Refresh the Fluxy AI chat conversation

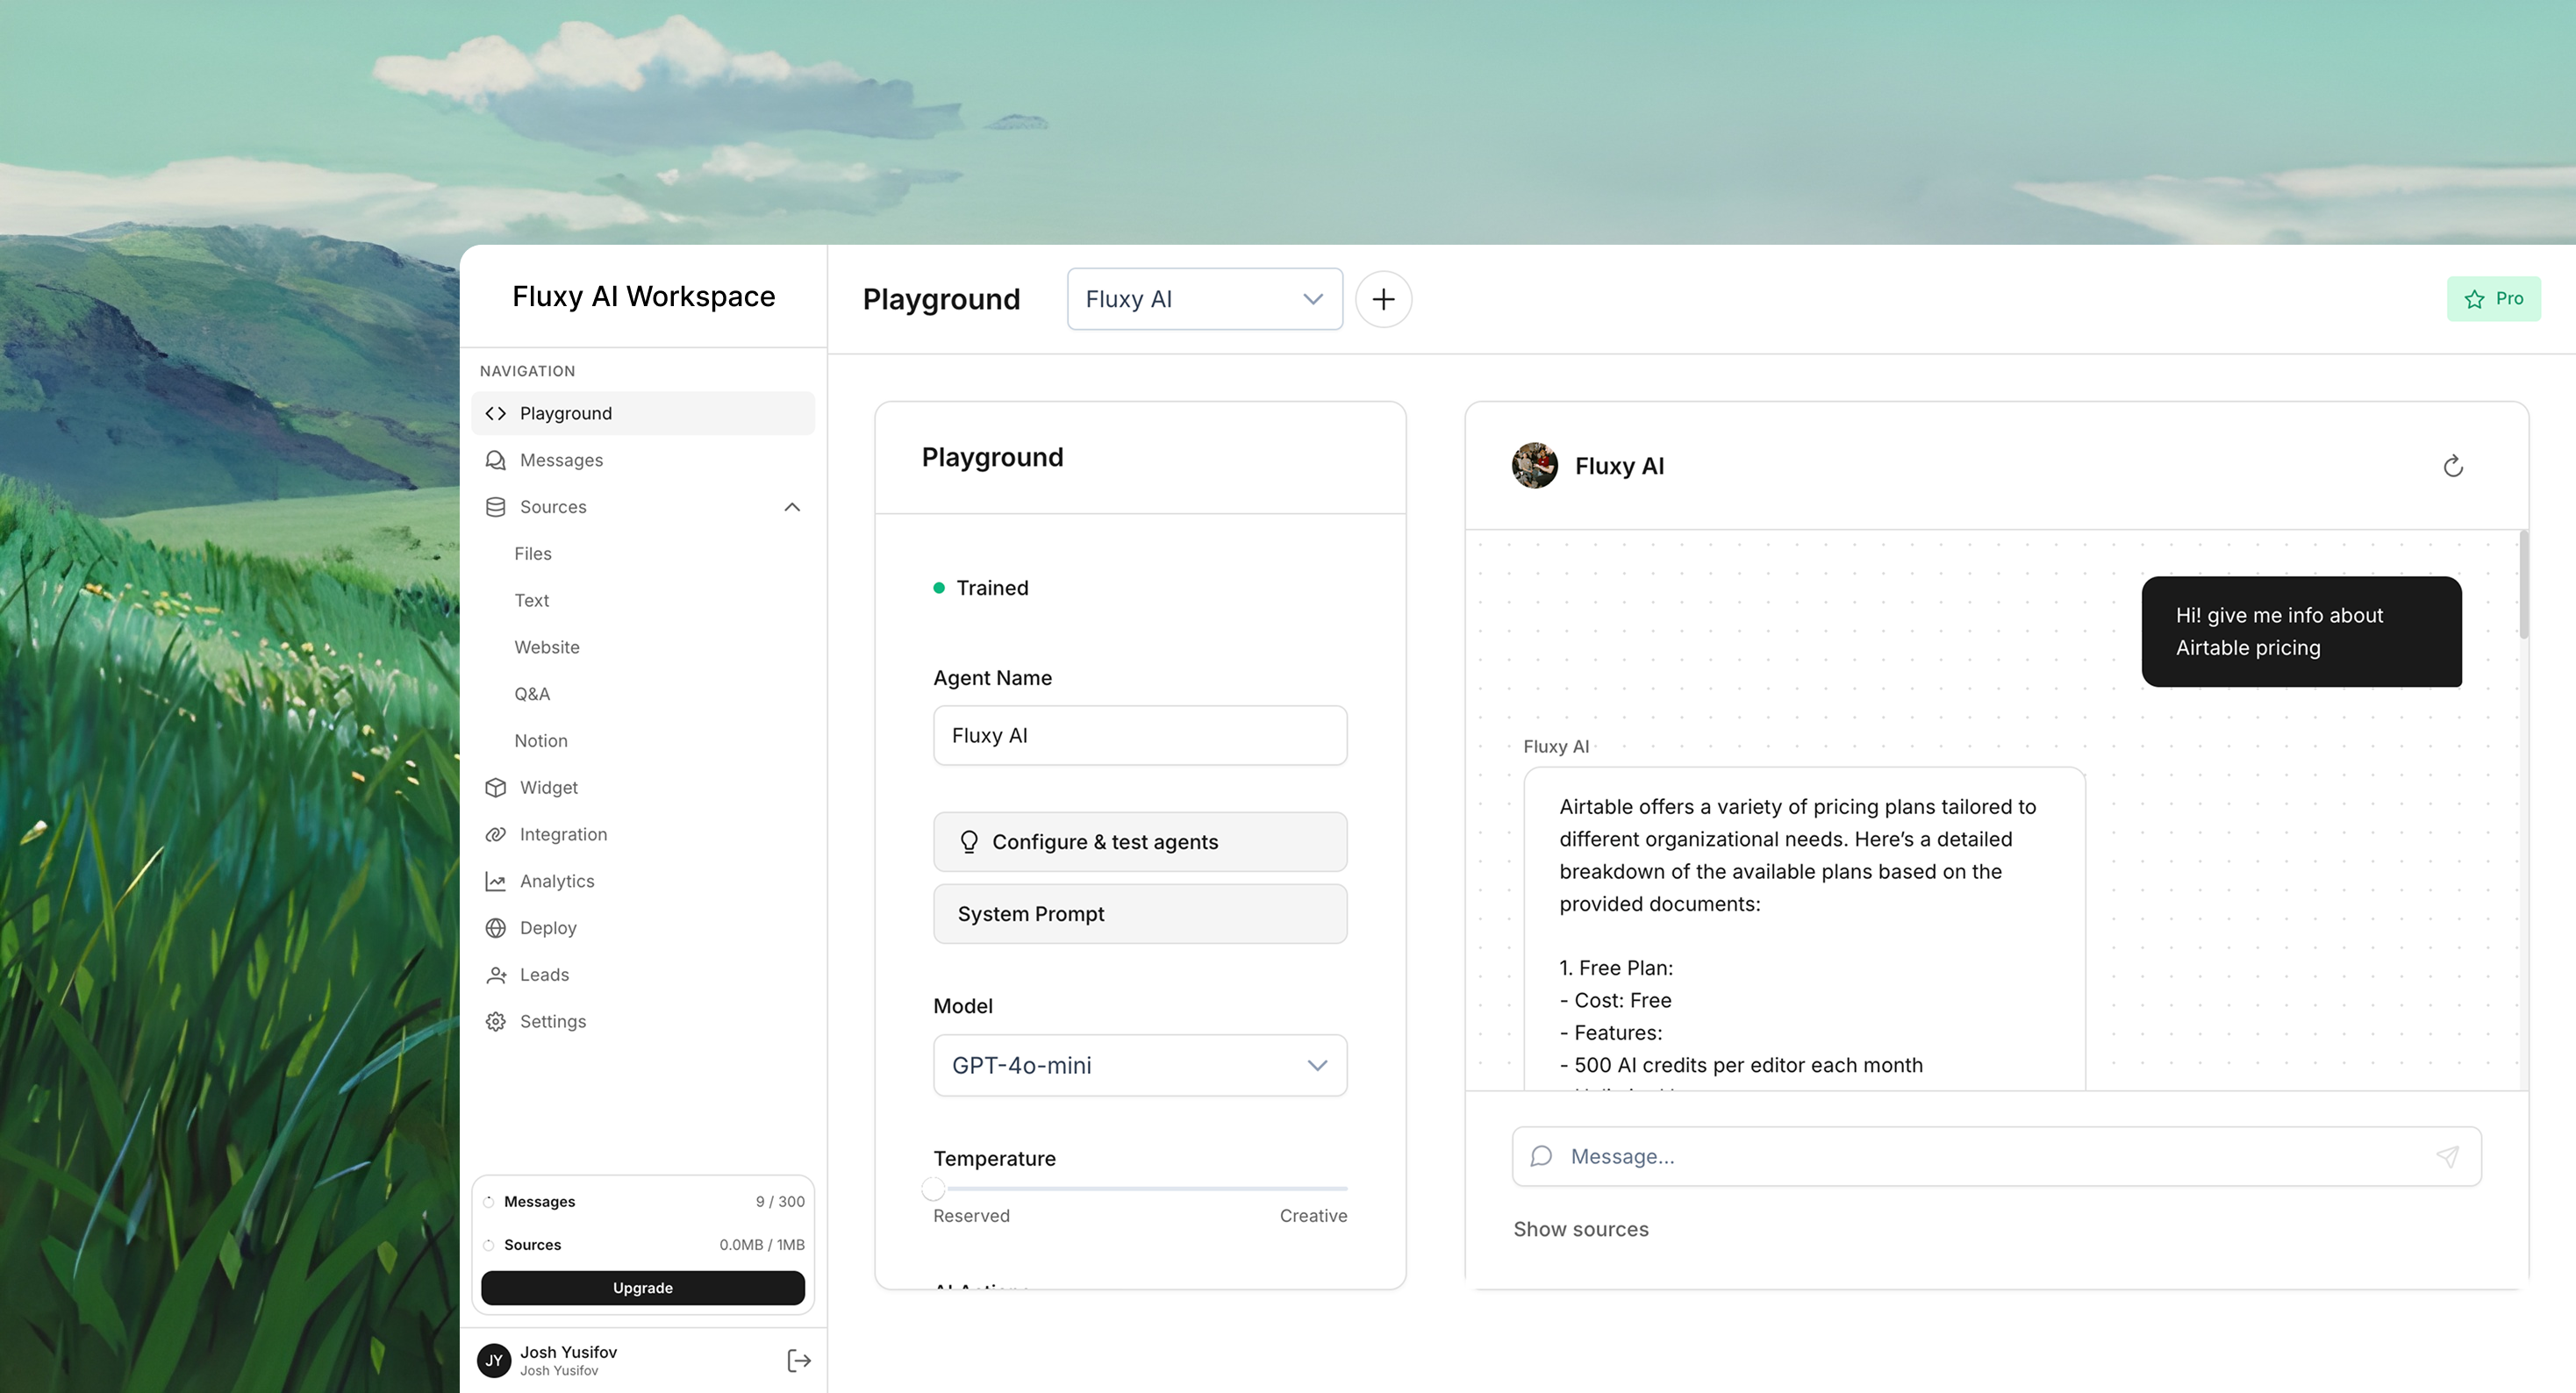coord(2453,465)
